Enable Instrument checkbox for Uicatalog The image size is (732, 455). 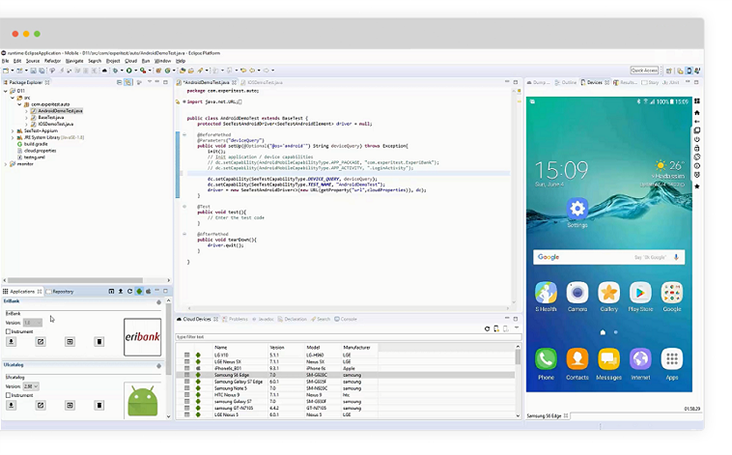click(x=8, y=395)
